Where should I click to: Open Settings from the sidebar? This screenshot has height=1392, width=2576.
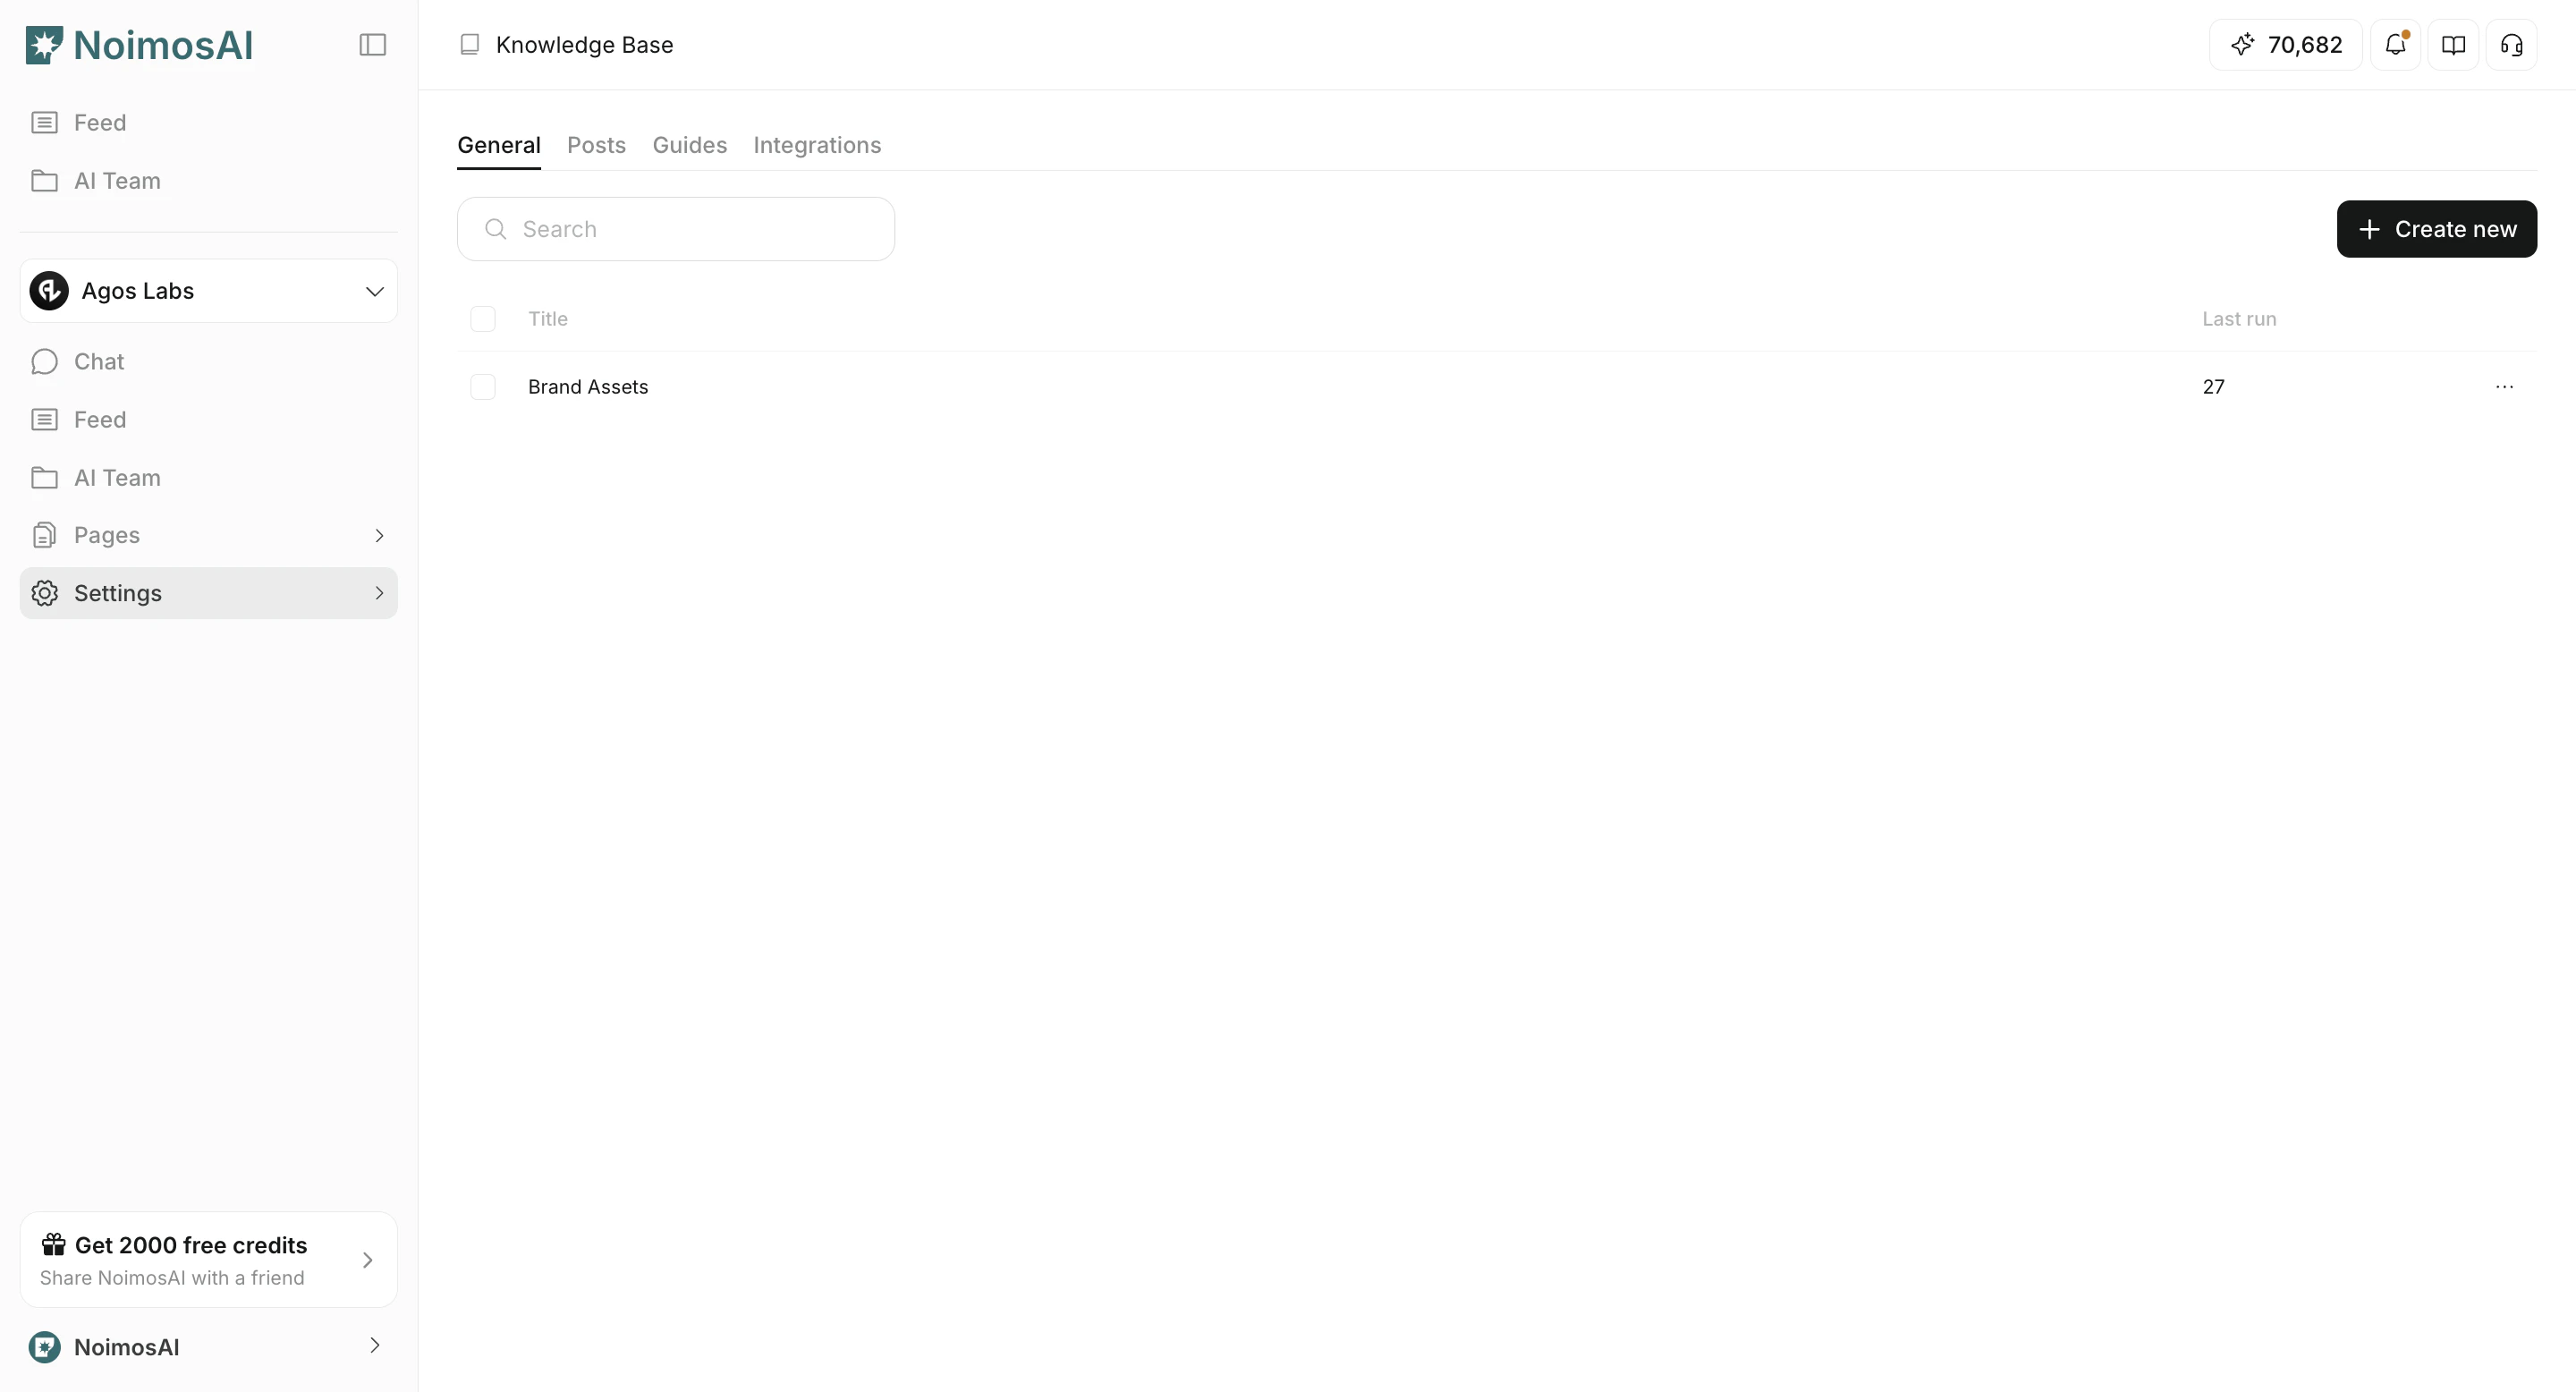(118, 592)
